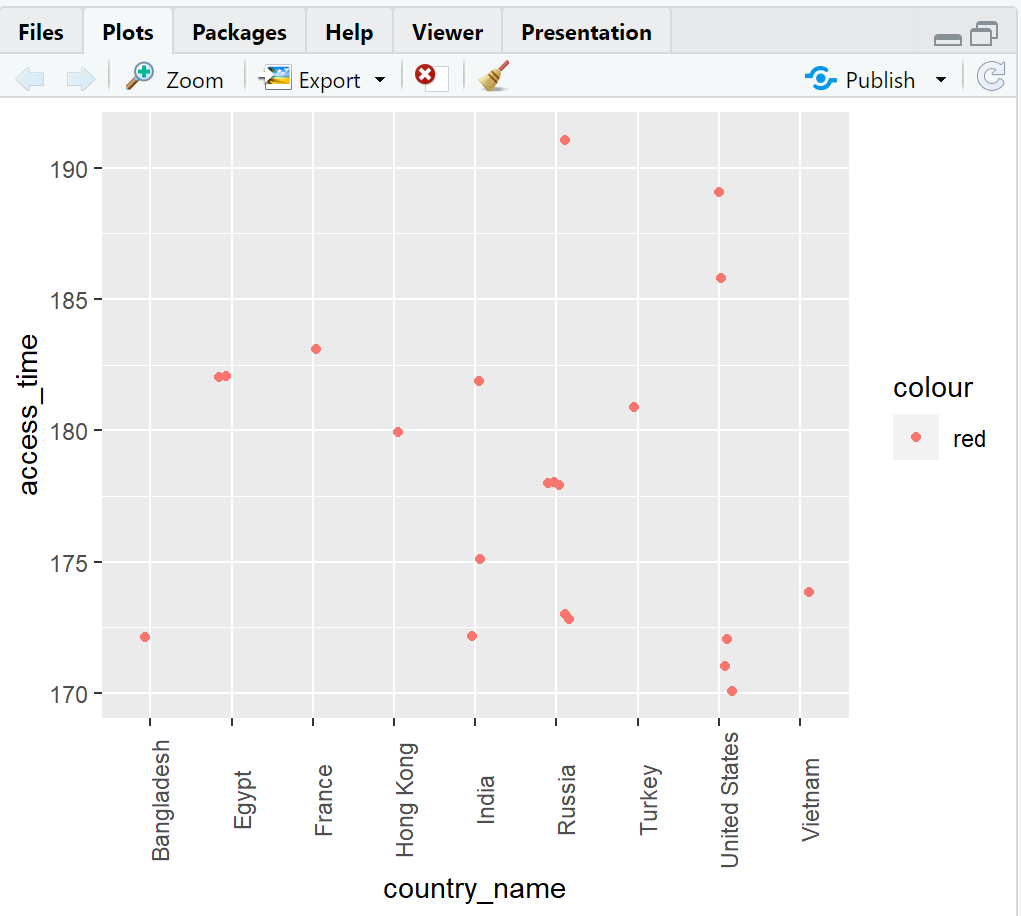This screenshot has width=1021, height=916.
Task: Go to the previous plot arrow
Action: pyautogui.click(x=30, y=79)
